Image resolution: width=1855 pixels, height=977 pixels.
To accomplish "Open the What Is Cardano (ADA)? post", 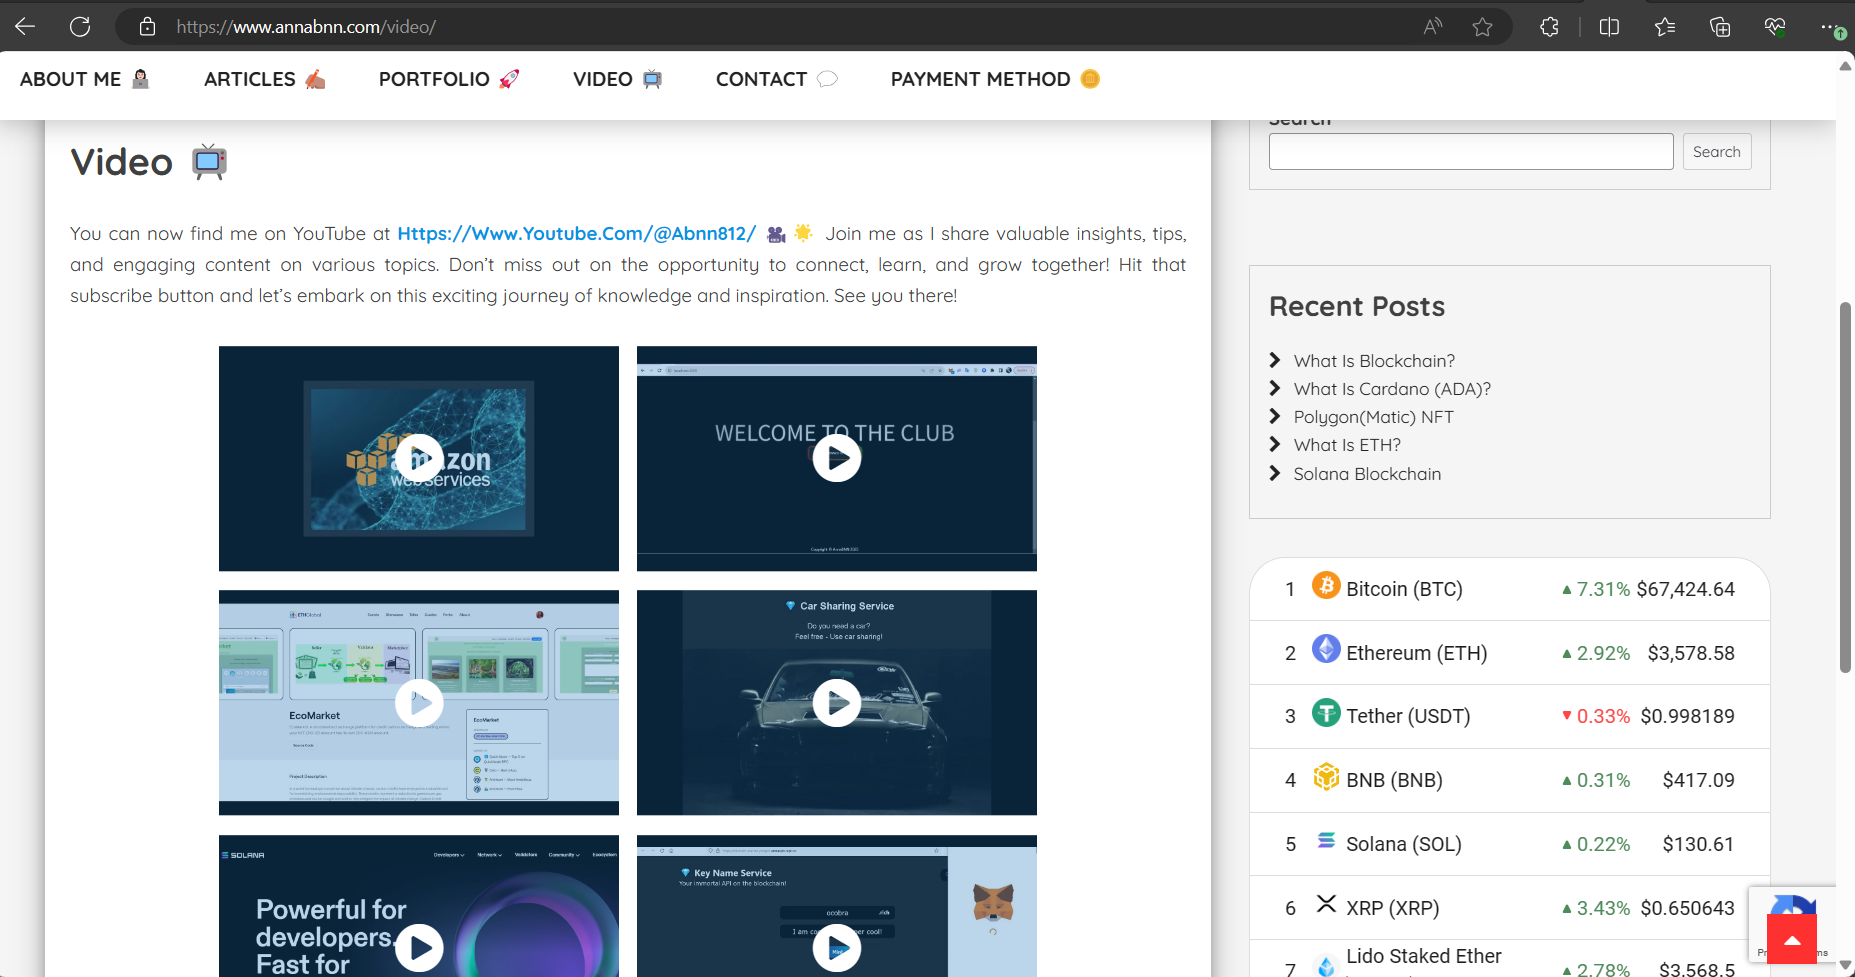I will pos(1392,389).
